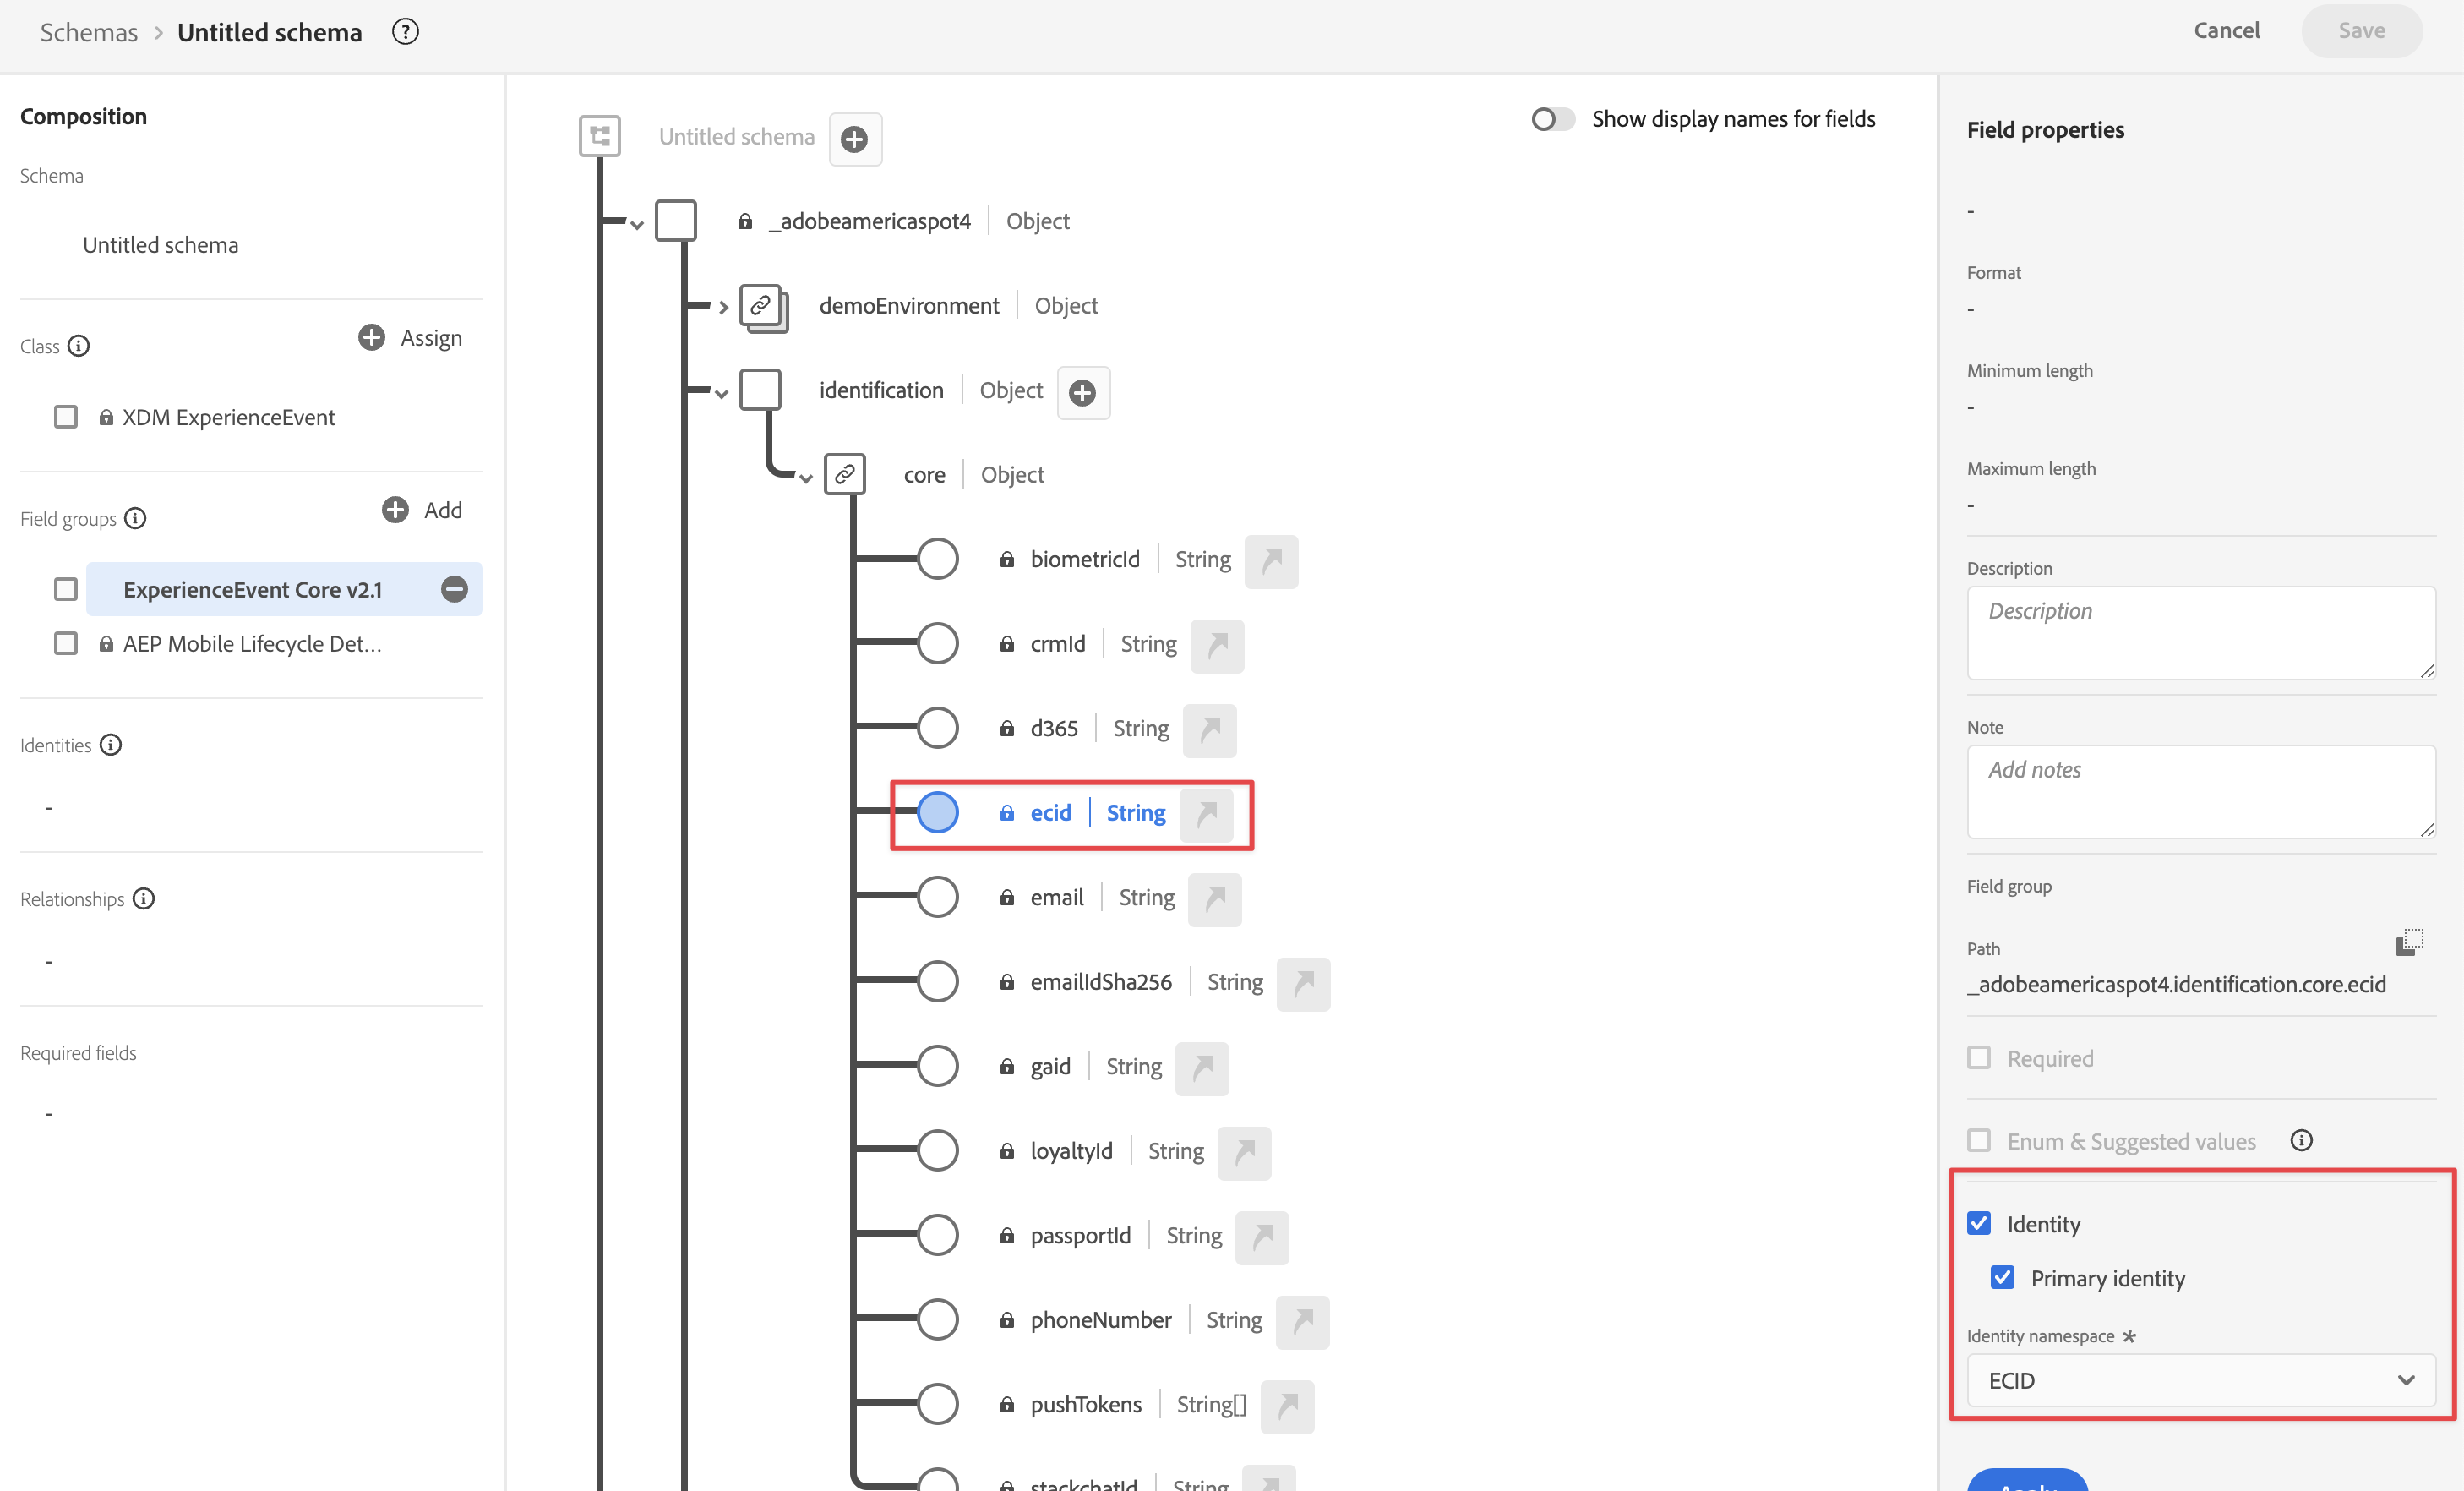This screenshot has width=2464, height=1491.
Task: Collapse the core object node
Action: click(x=805, y=478)
